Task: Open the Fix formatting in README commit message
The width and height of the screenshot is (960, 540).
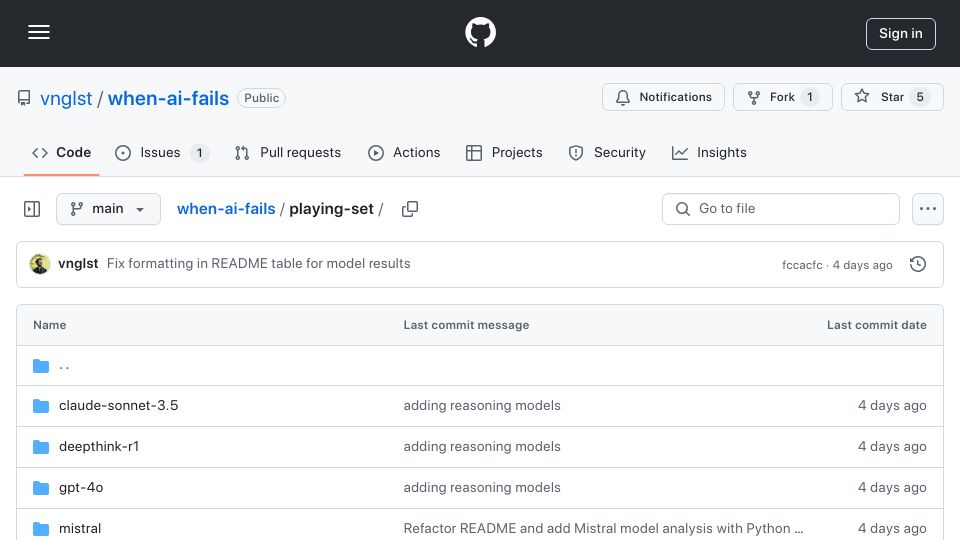Action: point(258,263)
